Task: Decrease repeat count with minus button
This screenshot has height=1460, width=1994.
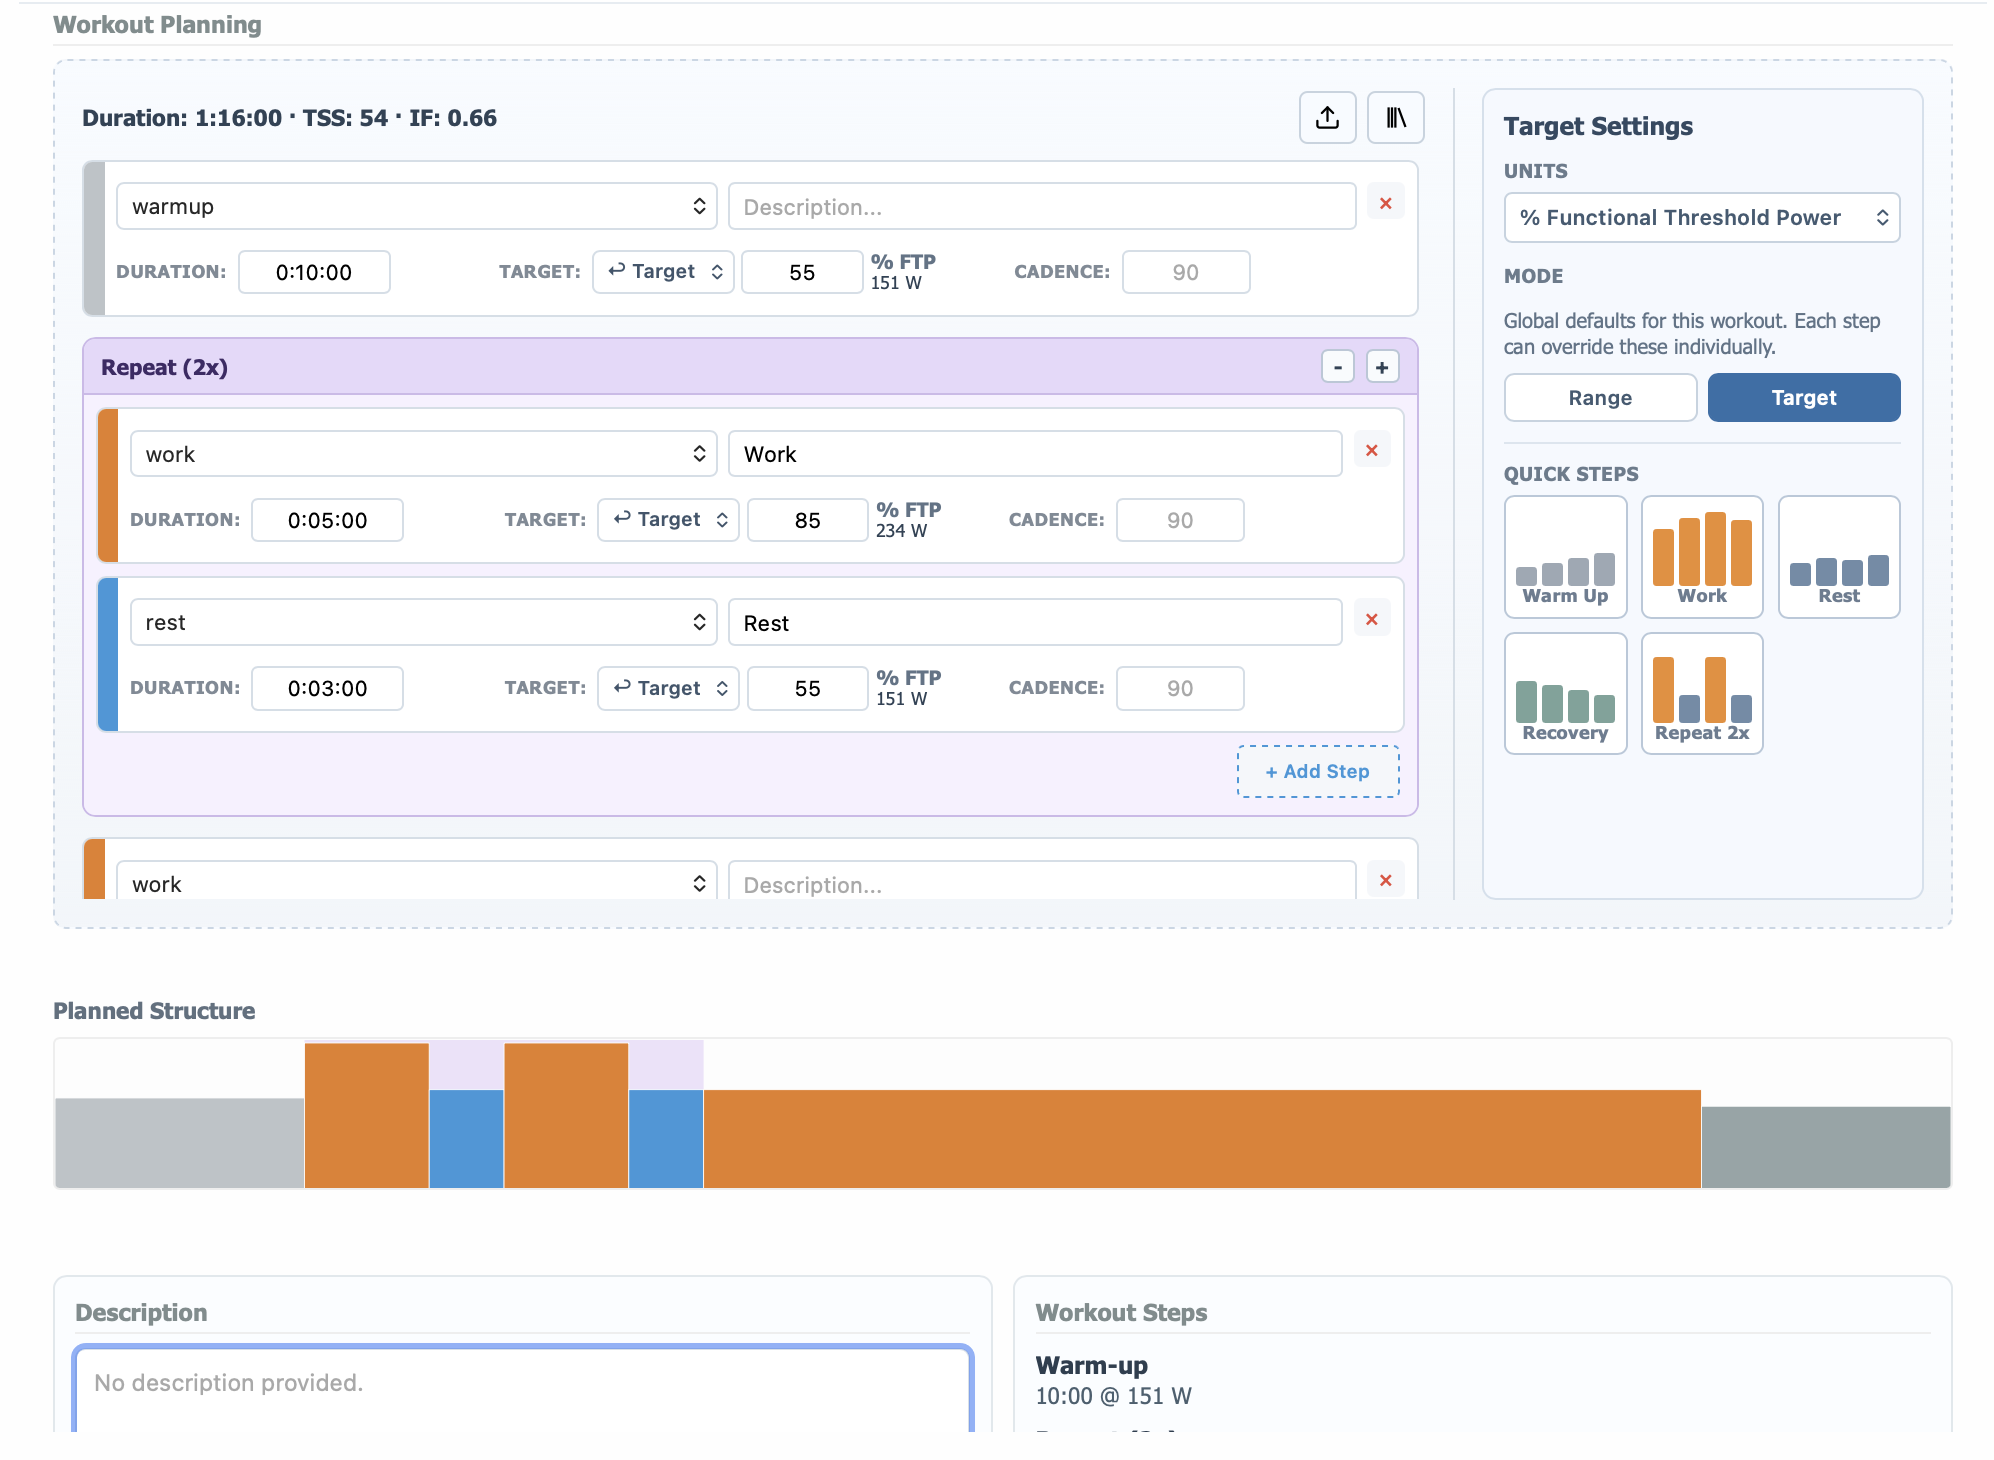Action: [1337, 367]
